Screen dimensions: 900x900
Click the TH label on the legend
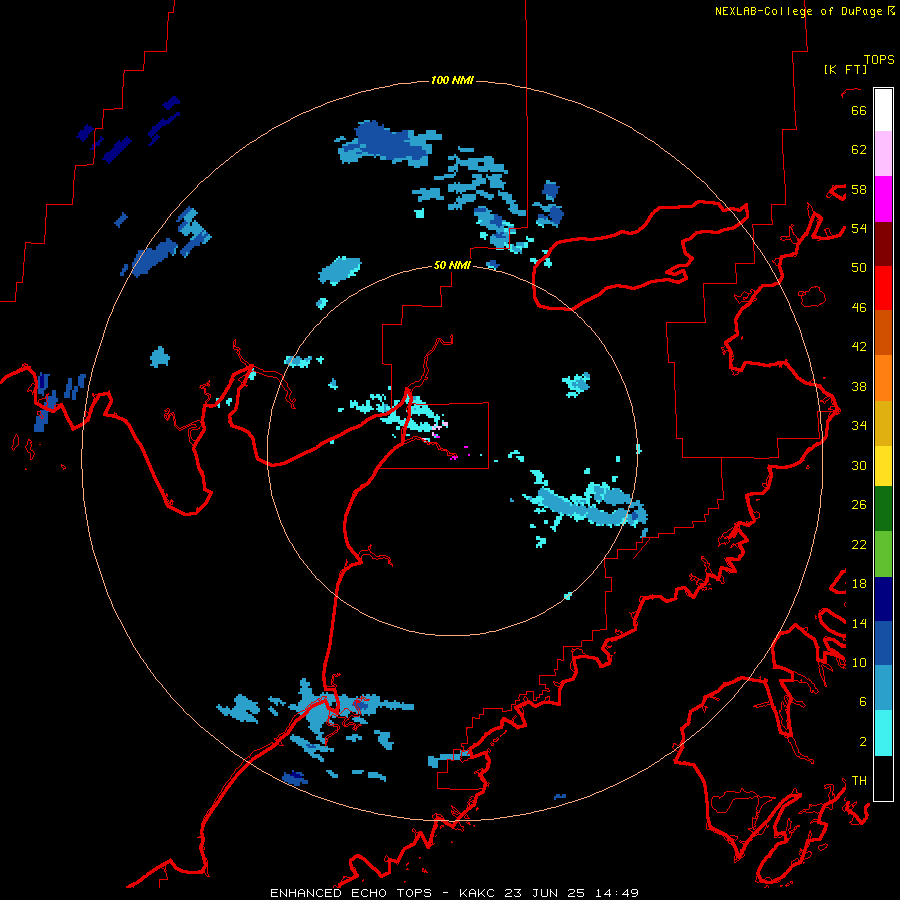tap(859, 781)
